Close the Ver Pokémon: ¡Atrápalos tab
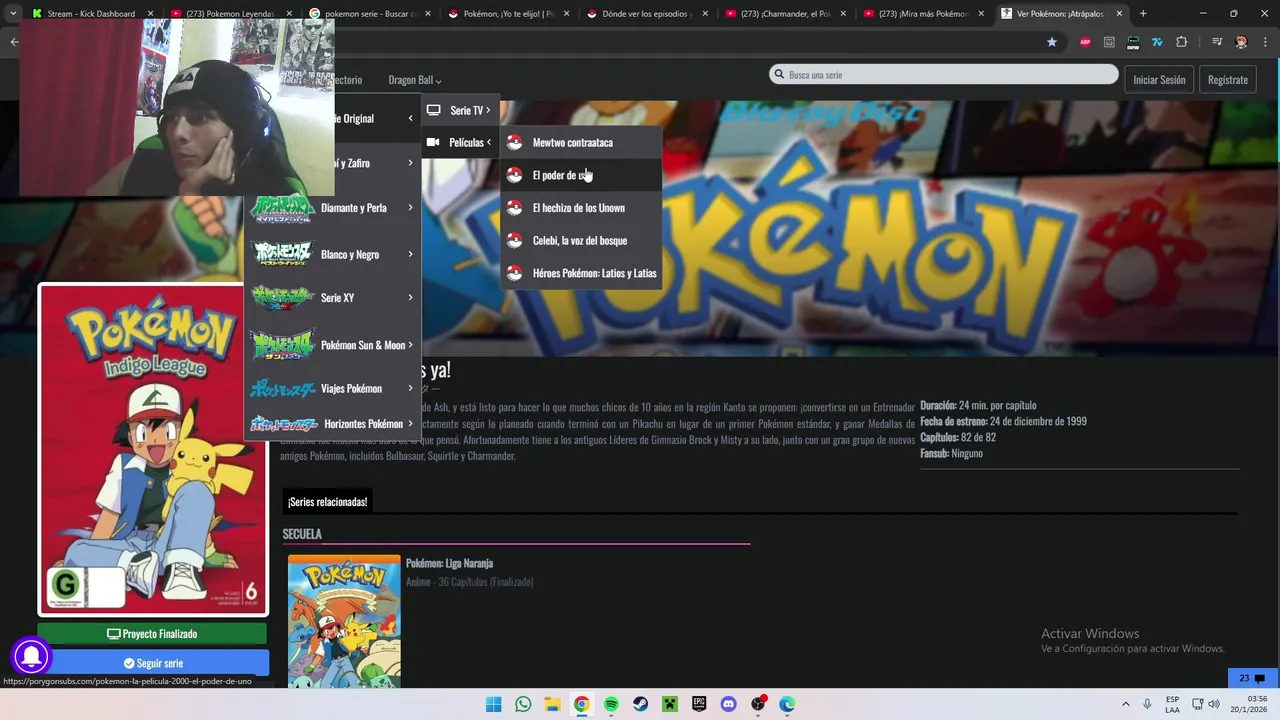The image size is (1280, 720). (x=1117, y=14)
